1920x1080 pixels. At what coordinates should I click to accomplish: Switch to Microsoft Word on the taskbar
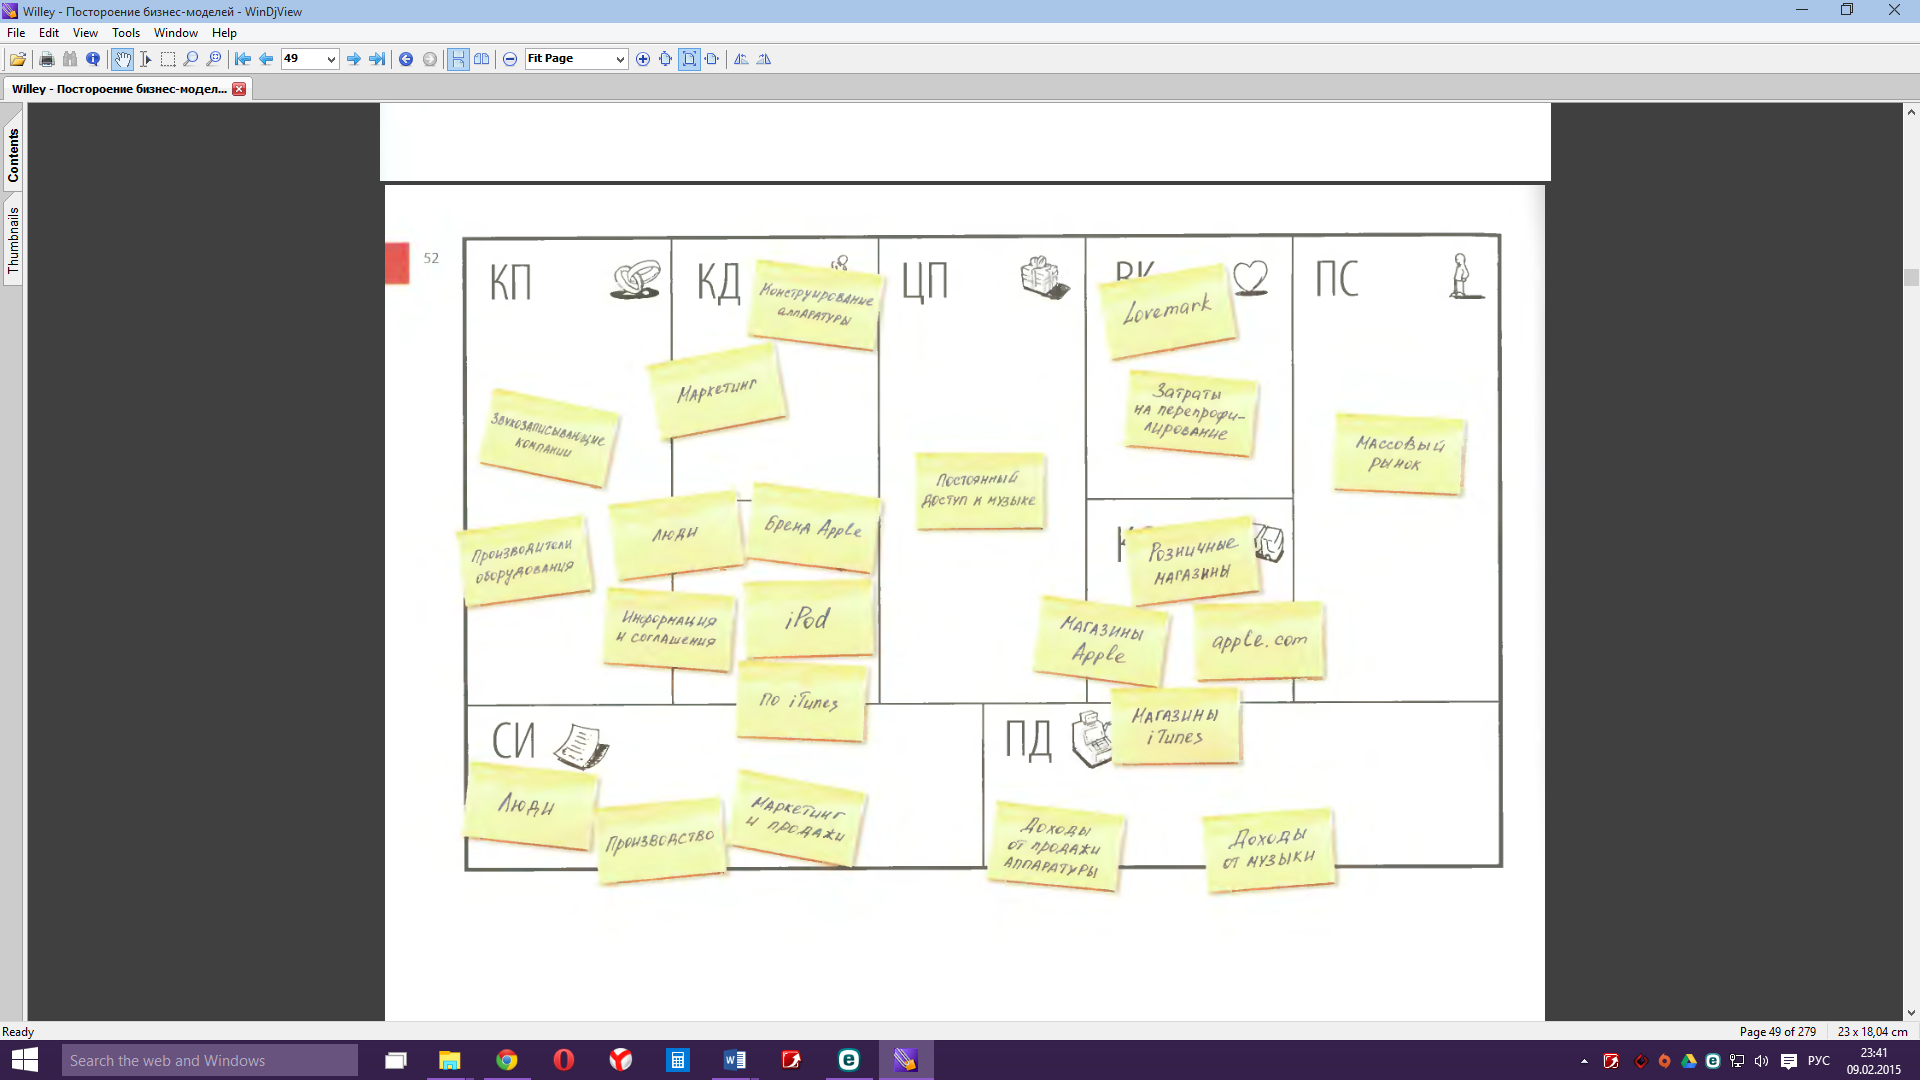[x=735, y=1060]
